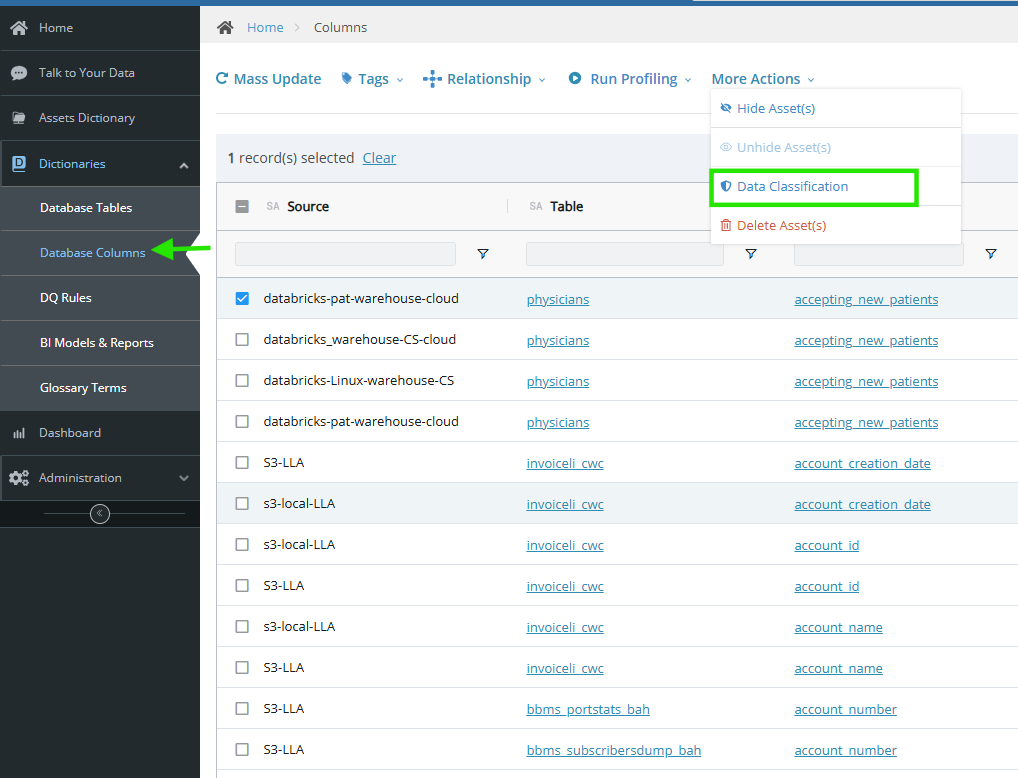Click the Source column filter text field

(345, 254)
